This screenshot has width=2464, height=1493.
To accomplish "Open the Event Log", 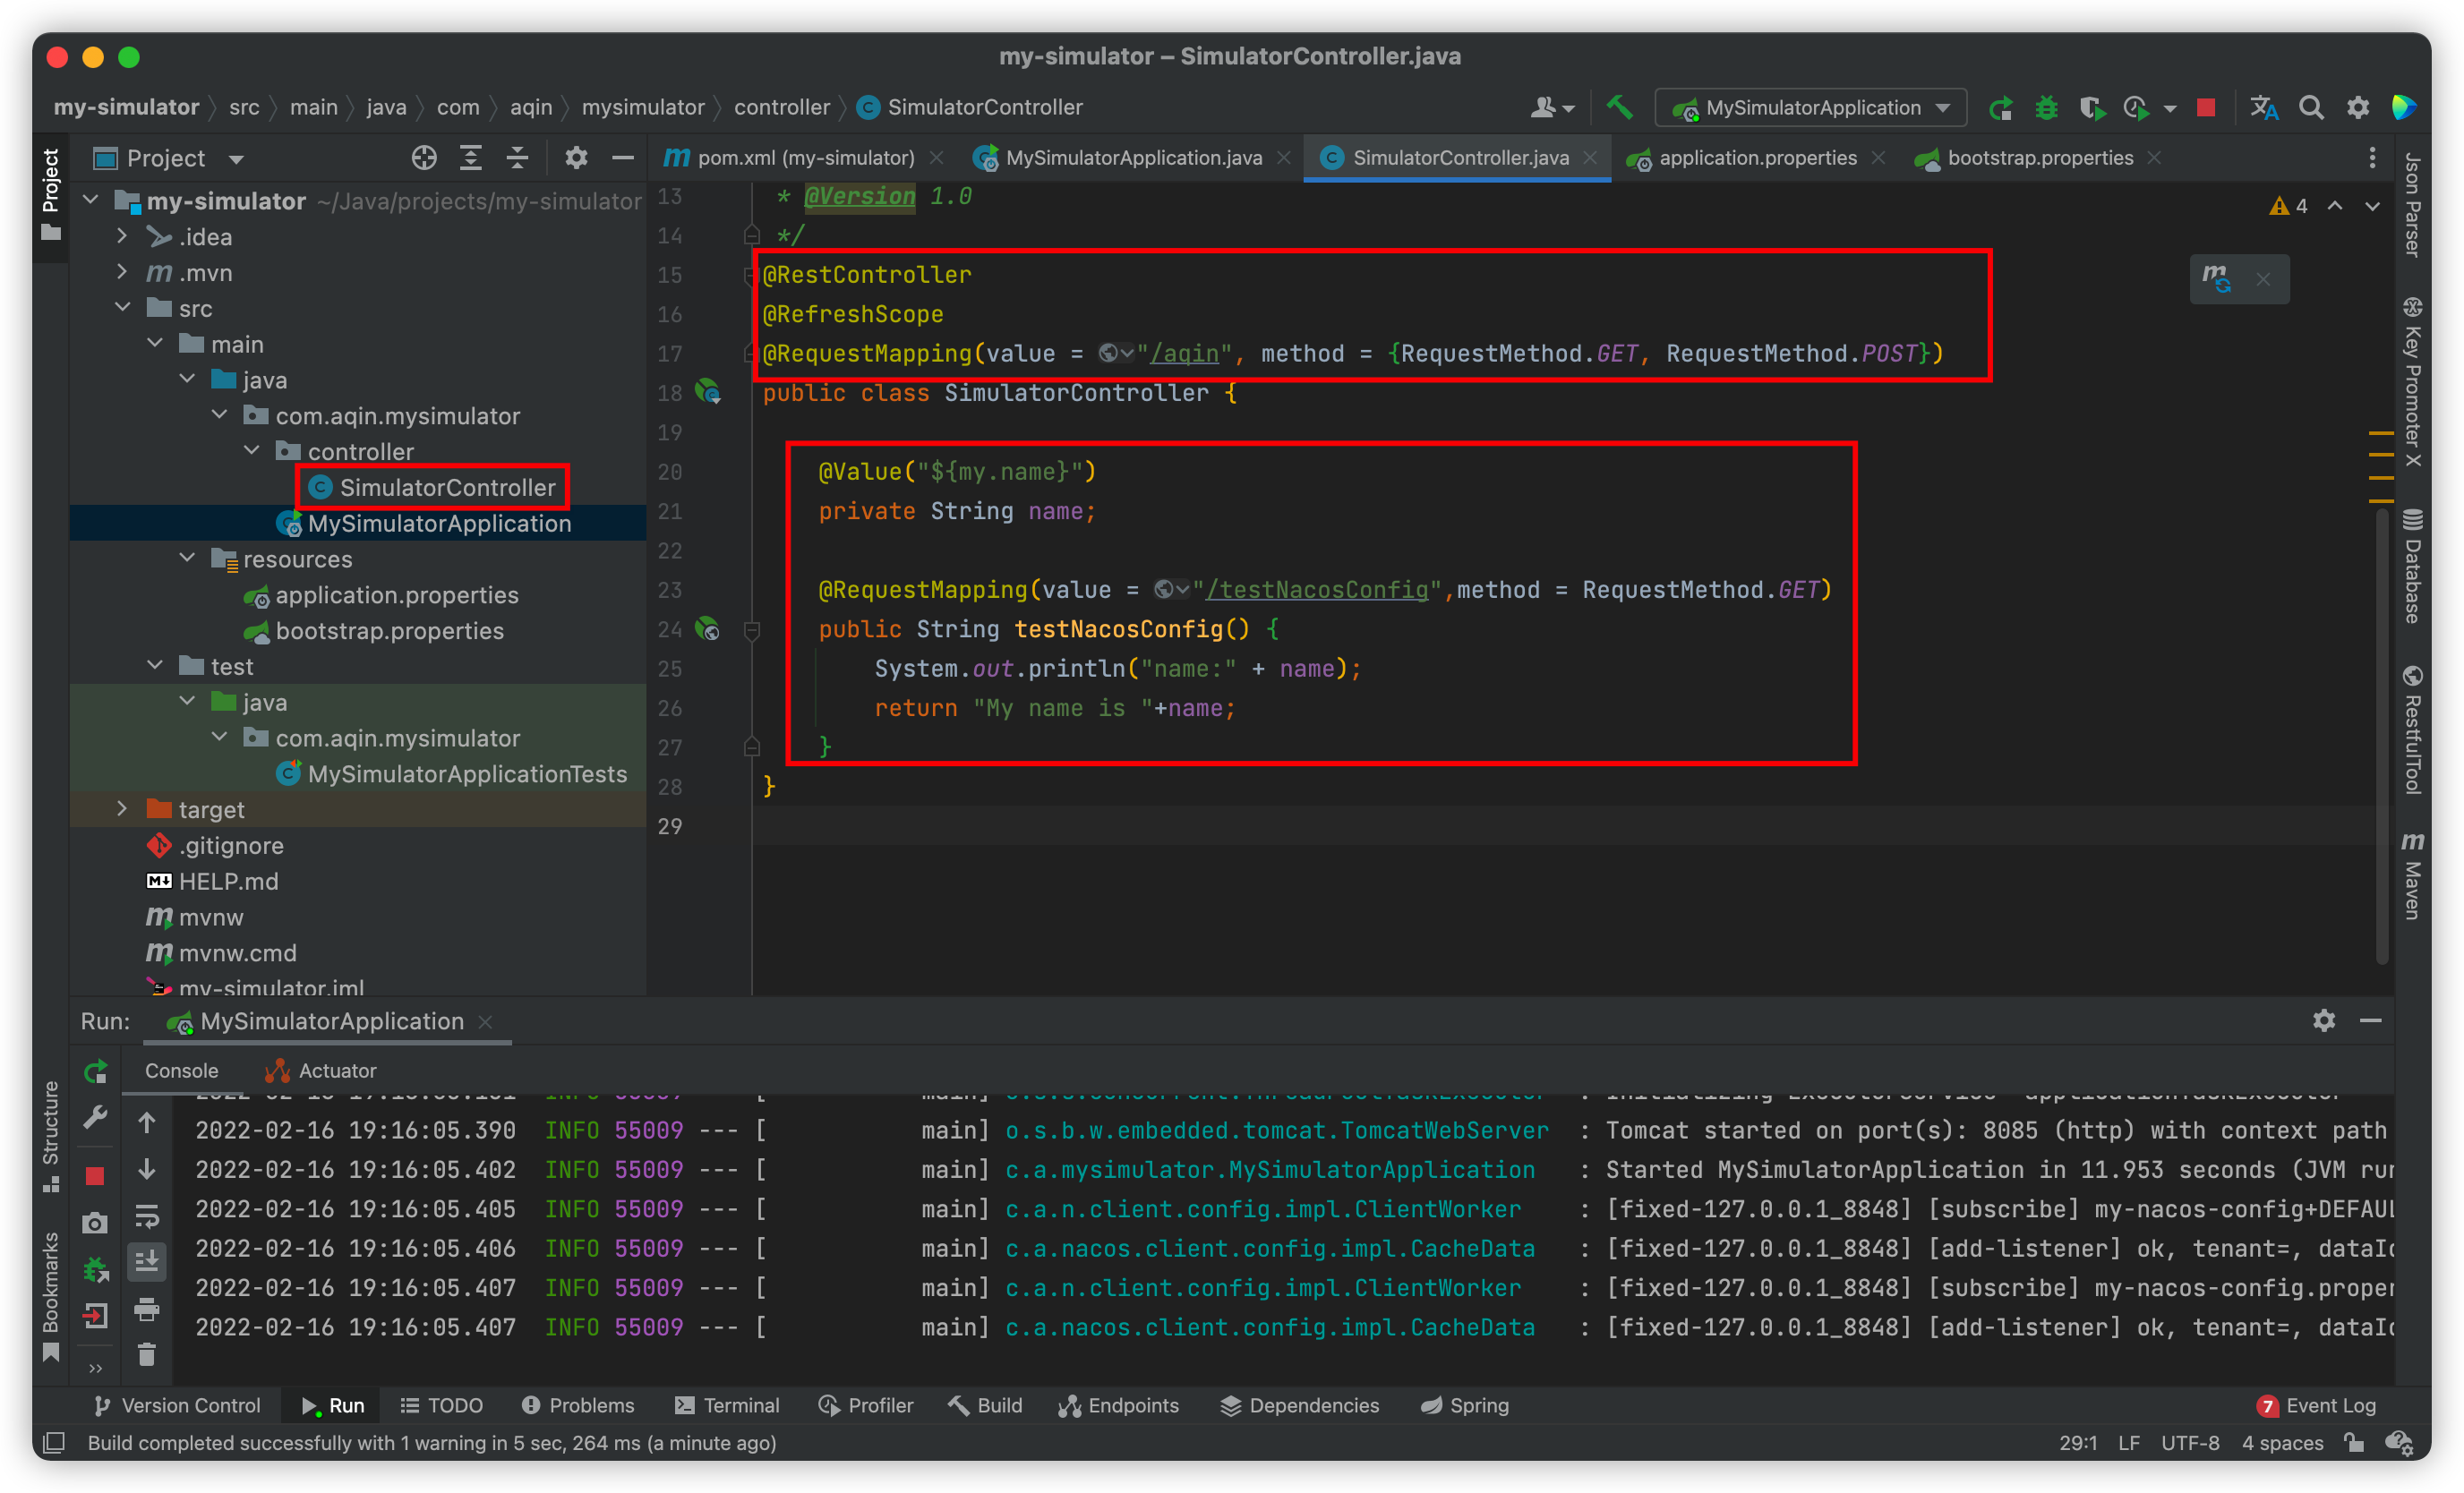I will coord(2316,1405).
